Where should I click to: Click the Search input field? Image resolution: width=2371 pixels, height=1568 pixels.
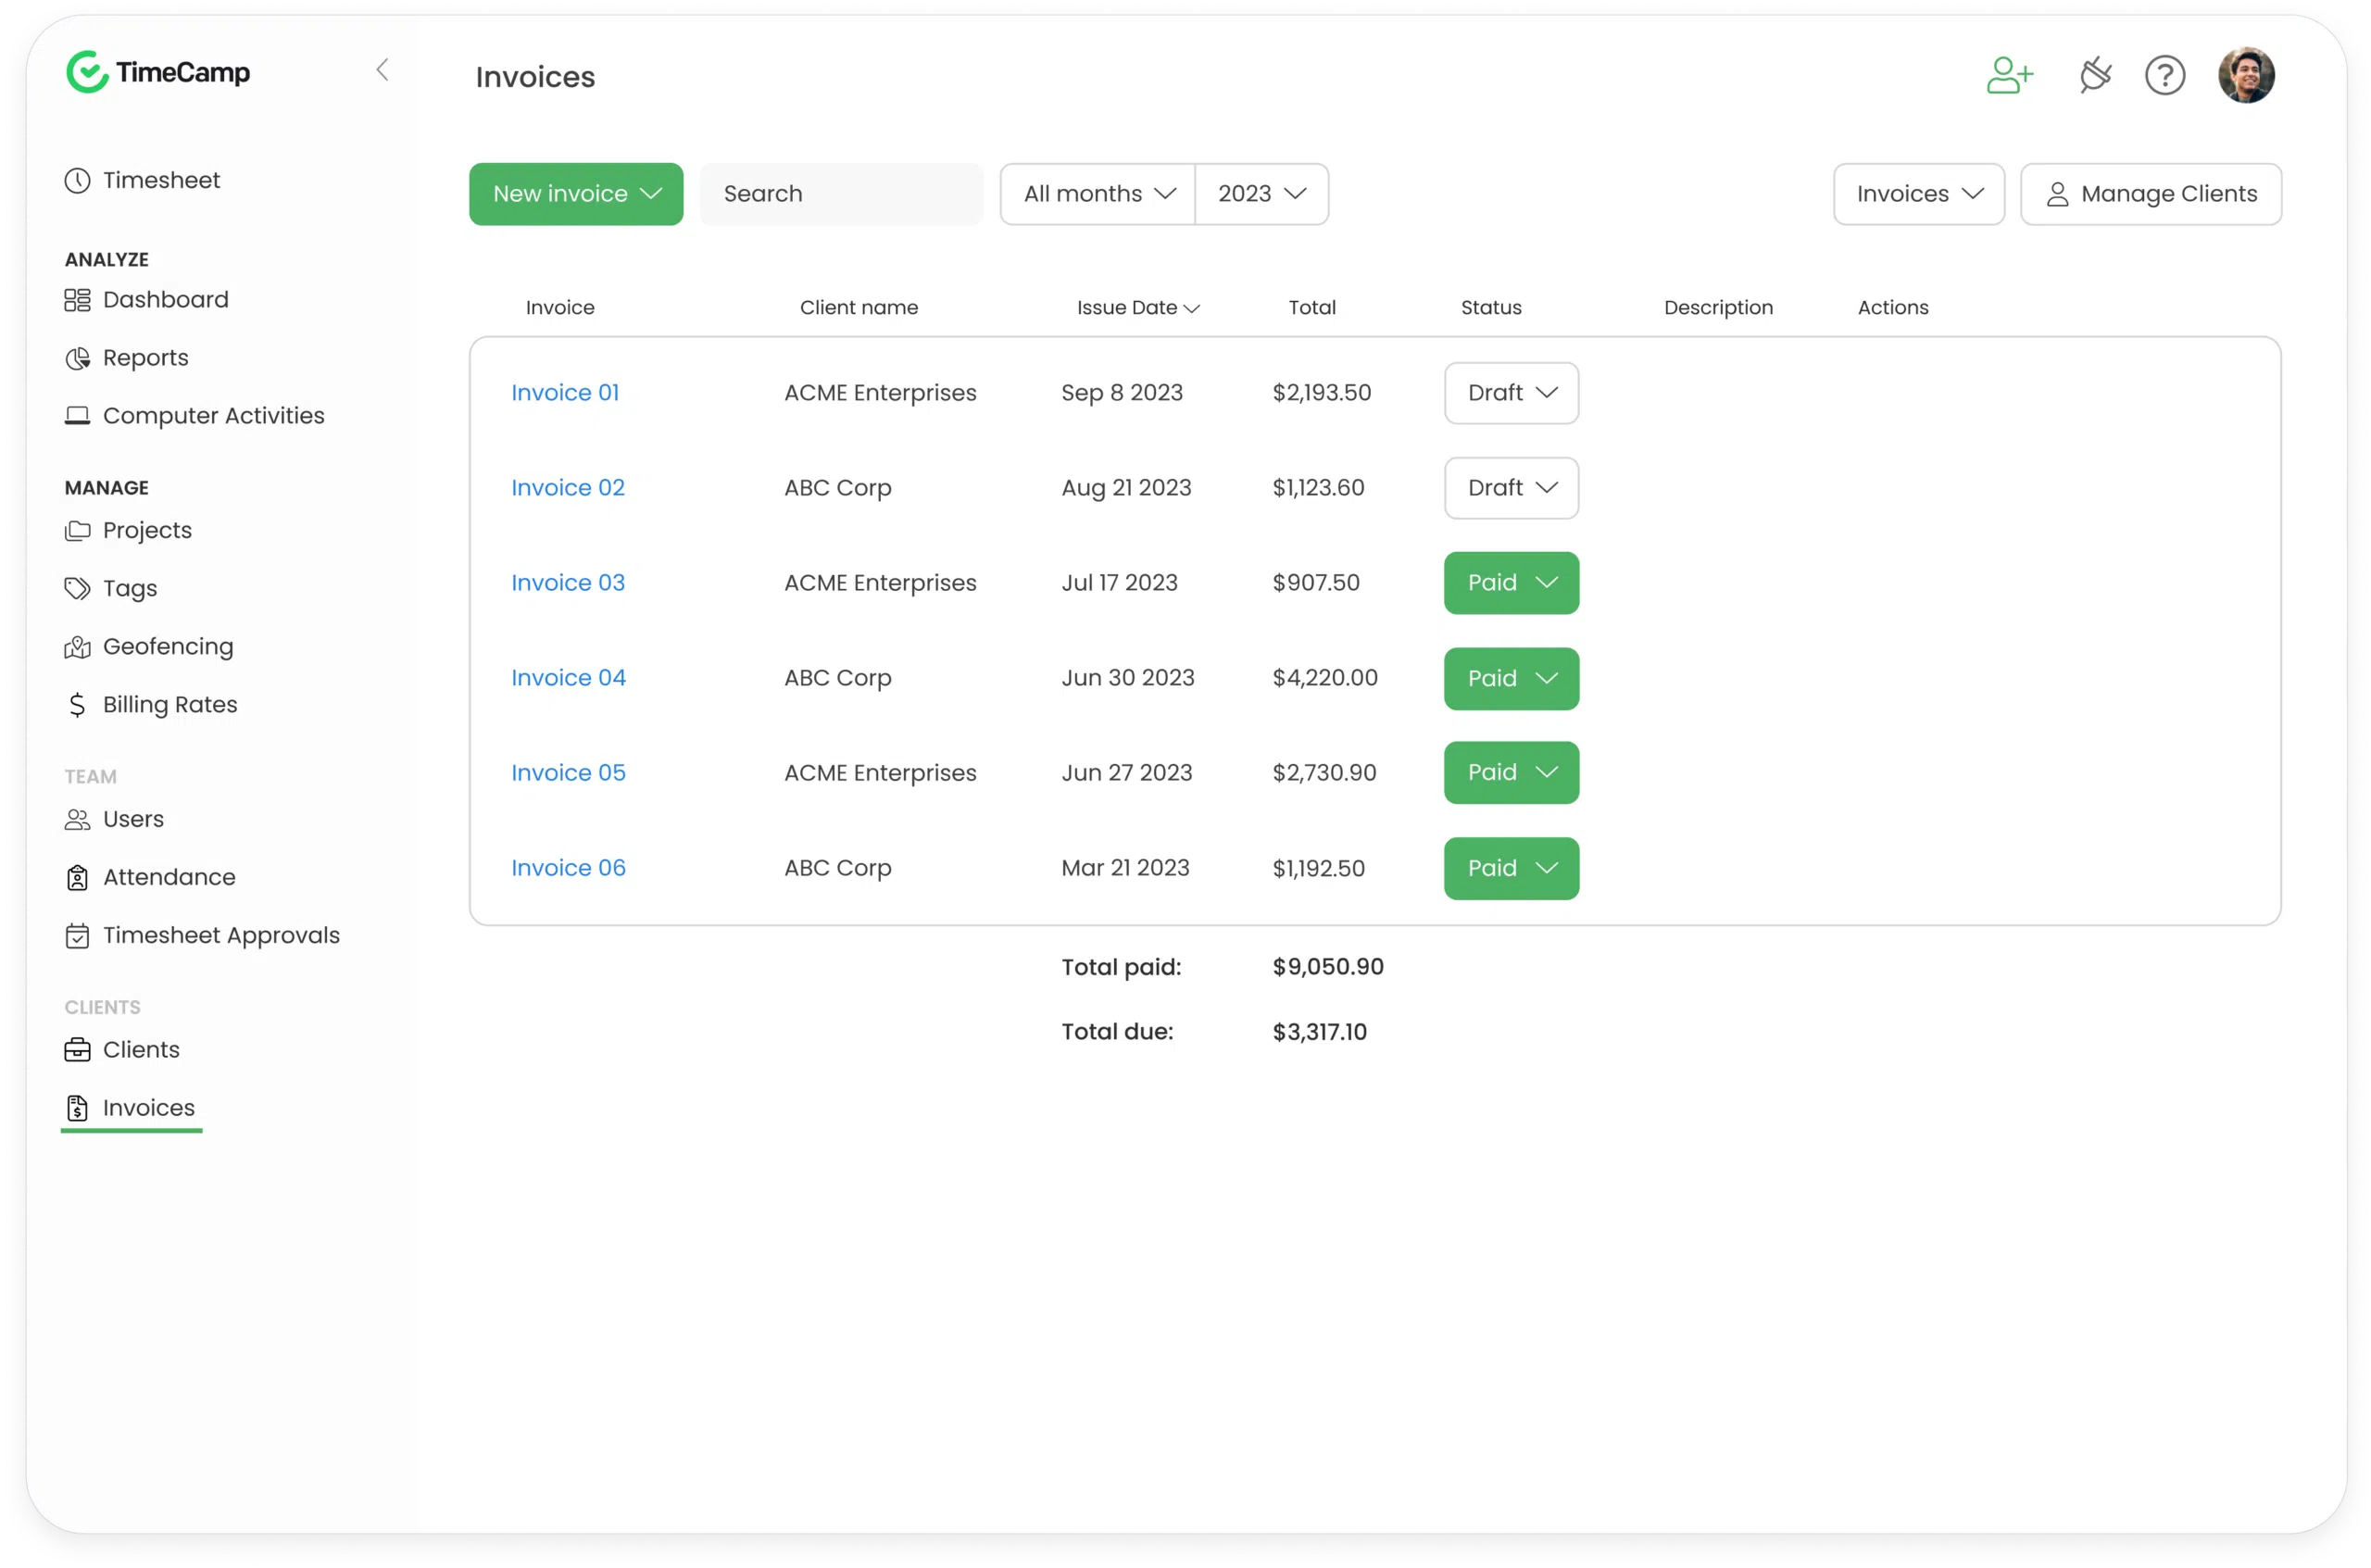click(x=841, y=194)
